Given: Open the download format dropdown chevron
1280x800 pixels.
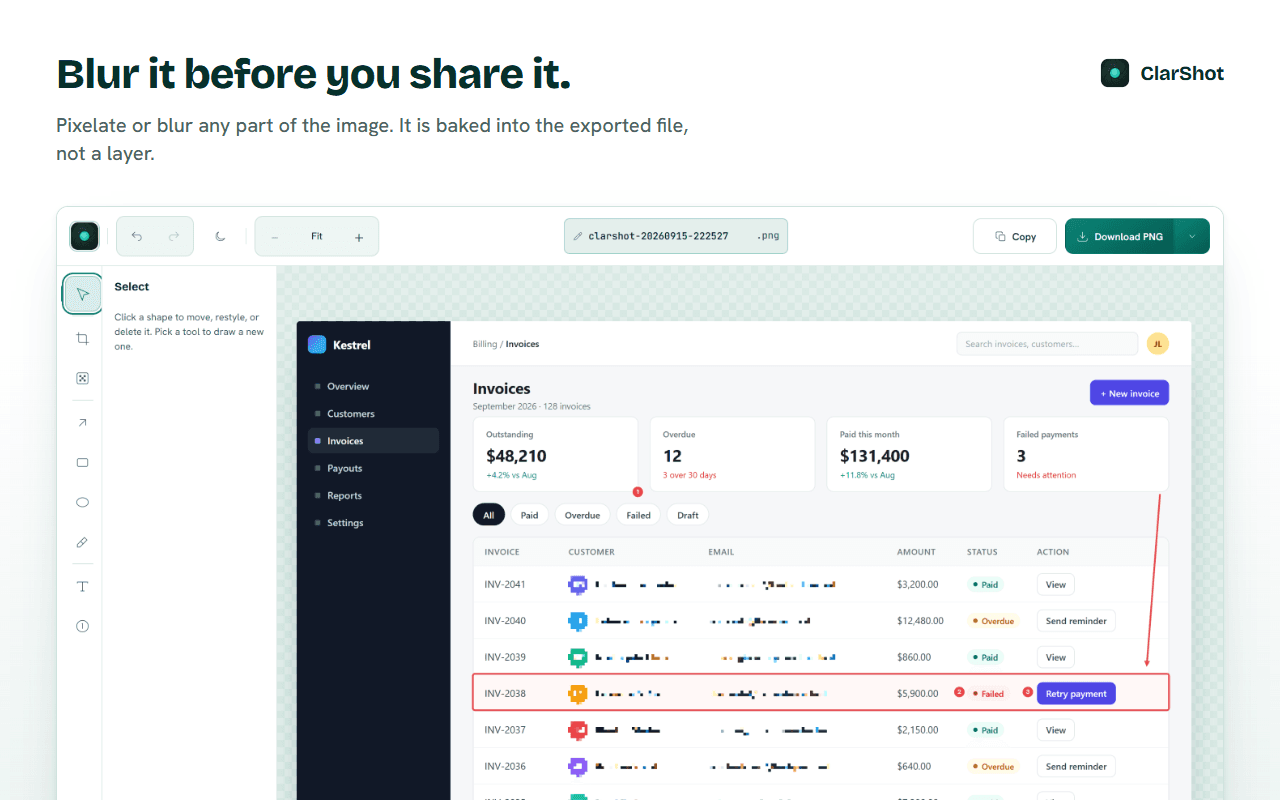Looking at the screenshot, I should tap(1192, 237).
